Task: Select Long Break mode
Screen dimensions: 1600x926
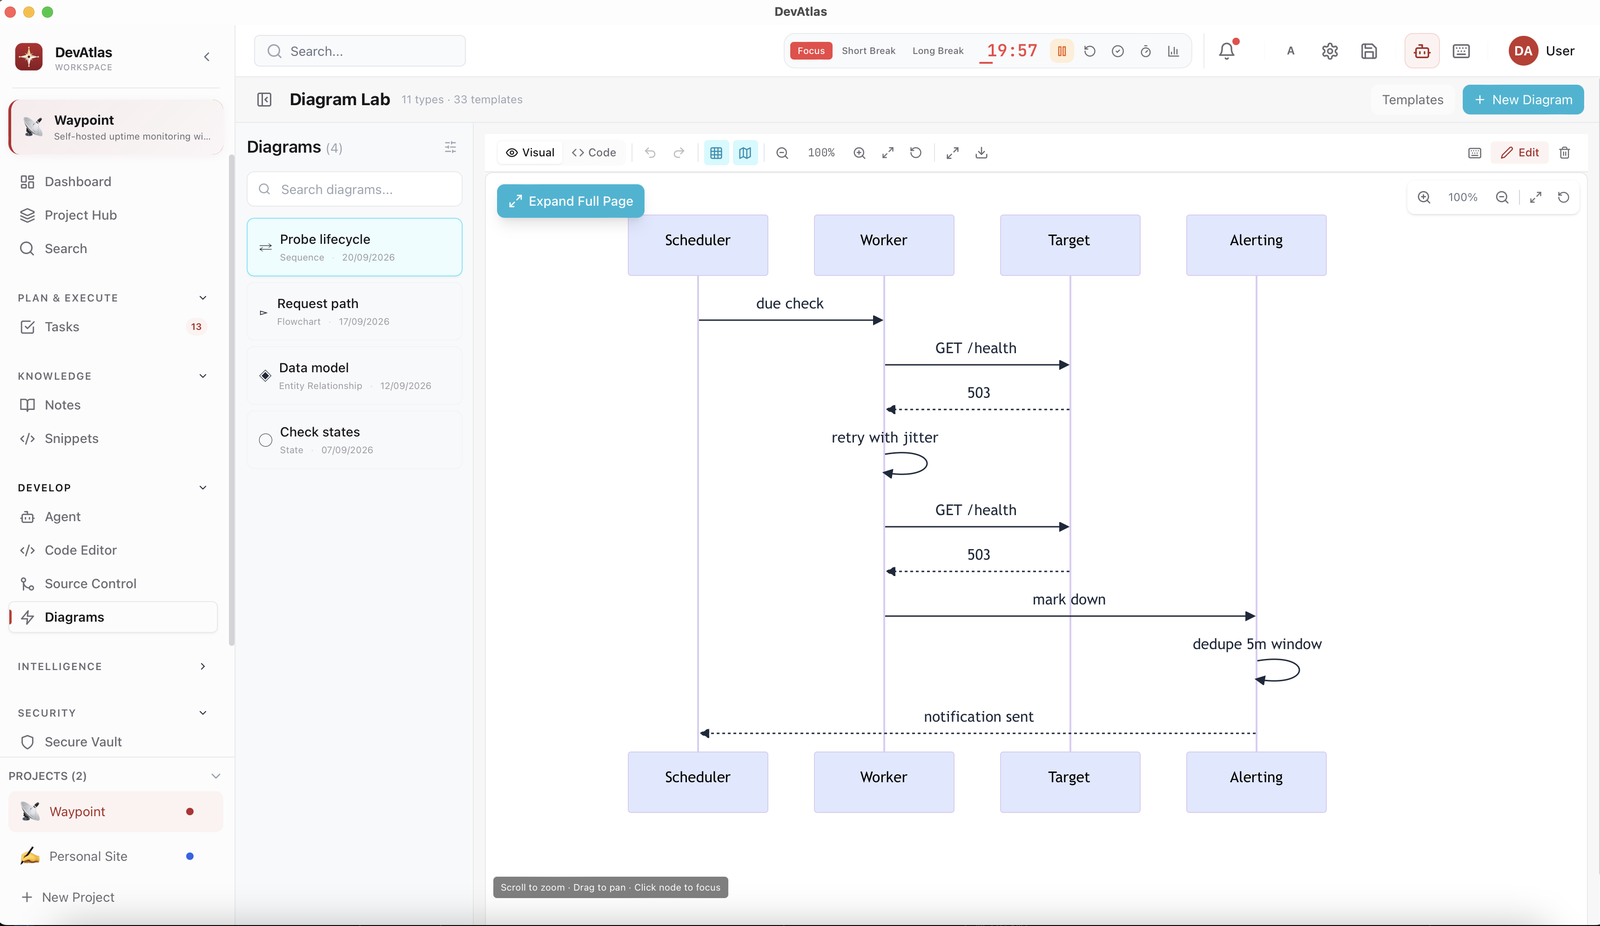Action: [x=938, y=51]
